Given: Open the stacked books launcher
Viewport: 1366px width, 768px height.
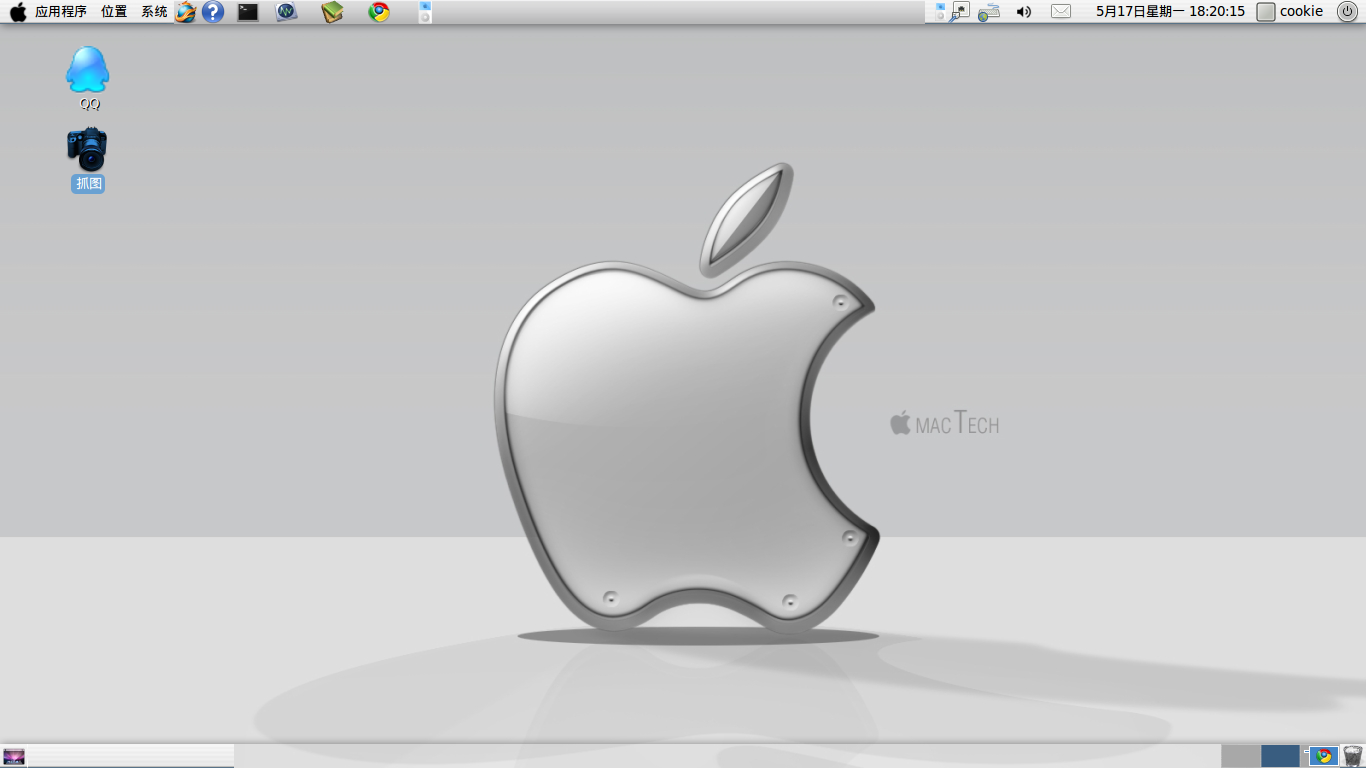Looking at the screenshot, I should (x=333, y=12).
